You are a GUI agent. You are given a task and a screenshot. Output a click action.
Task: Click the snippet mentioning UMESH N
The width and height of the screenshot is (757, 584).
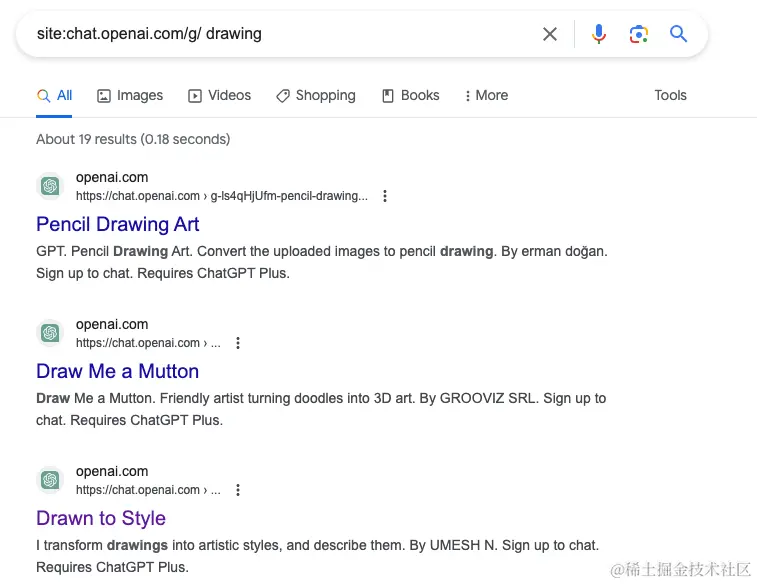317,556
